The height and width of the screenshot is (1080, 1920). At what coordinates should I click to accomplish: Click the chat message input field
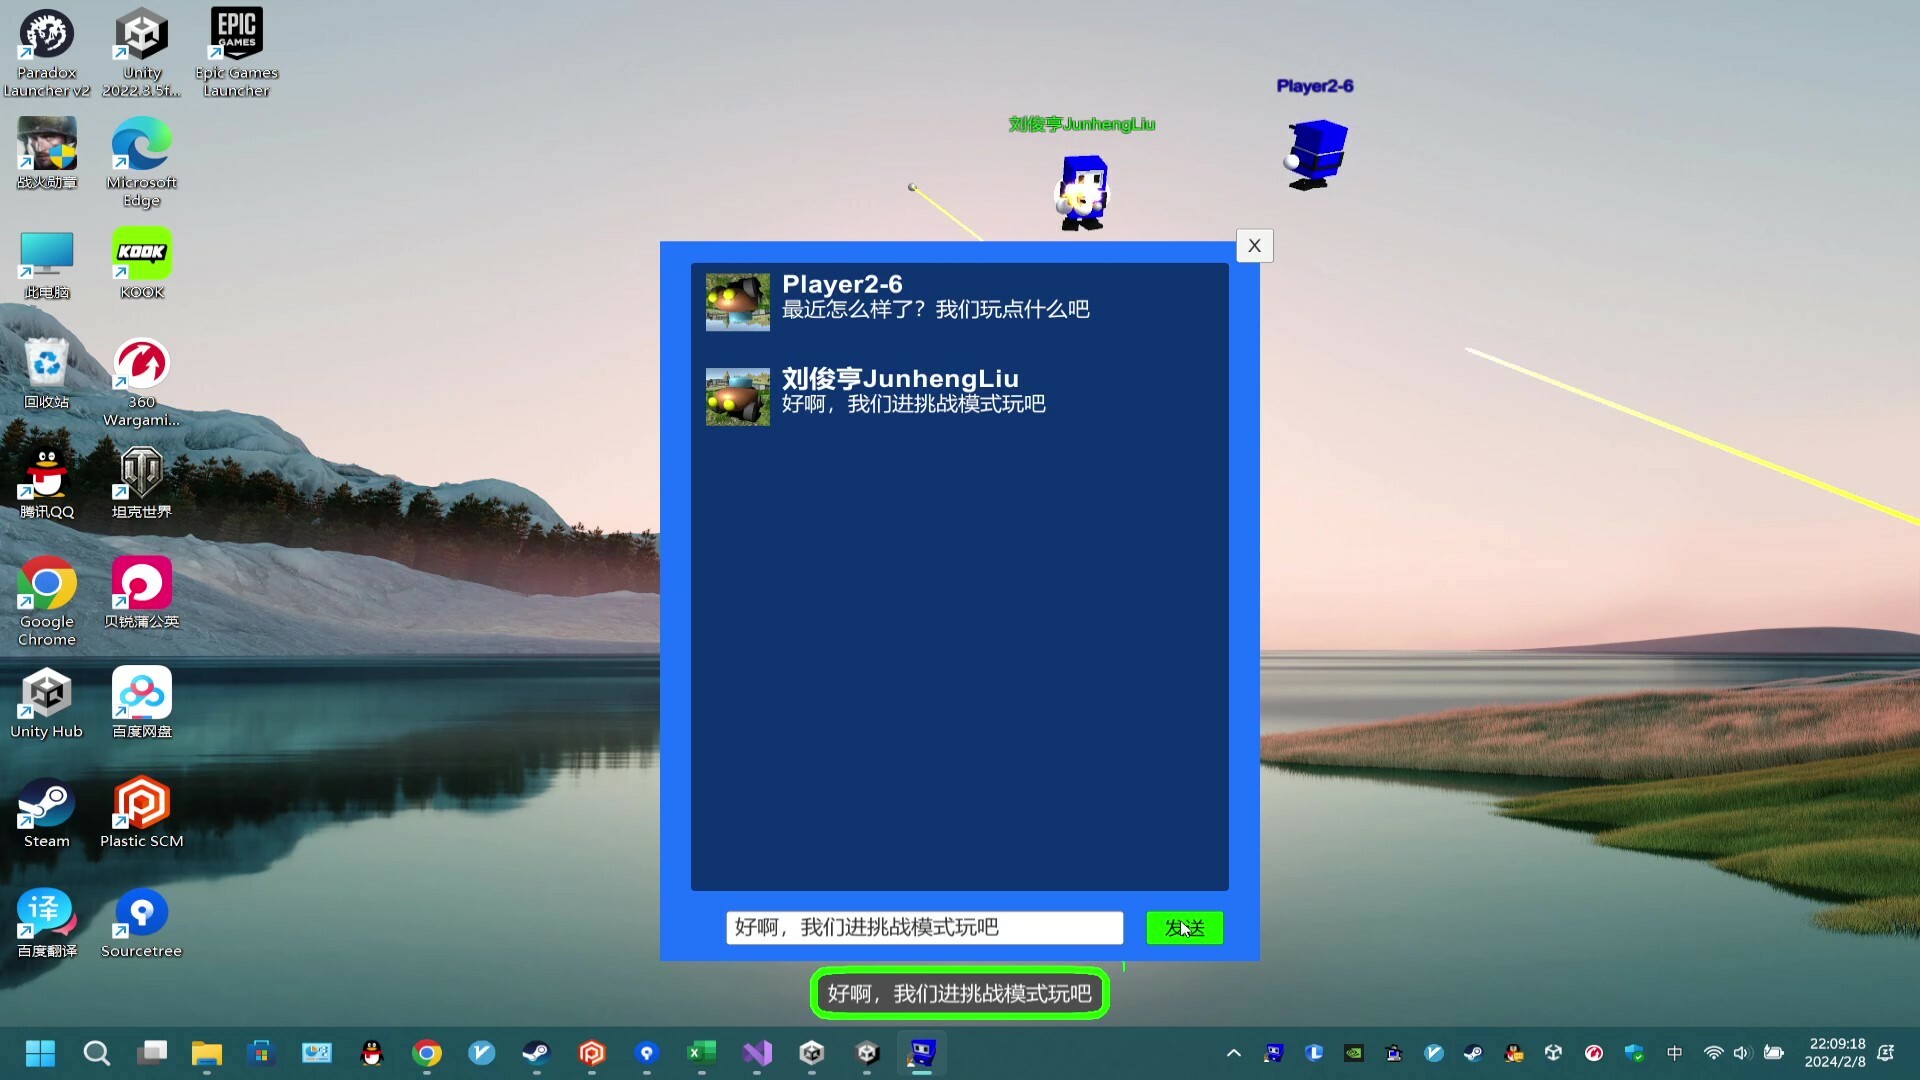924,927
